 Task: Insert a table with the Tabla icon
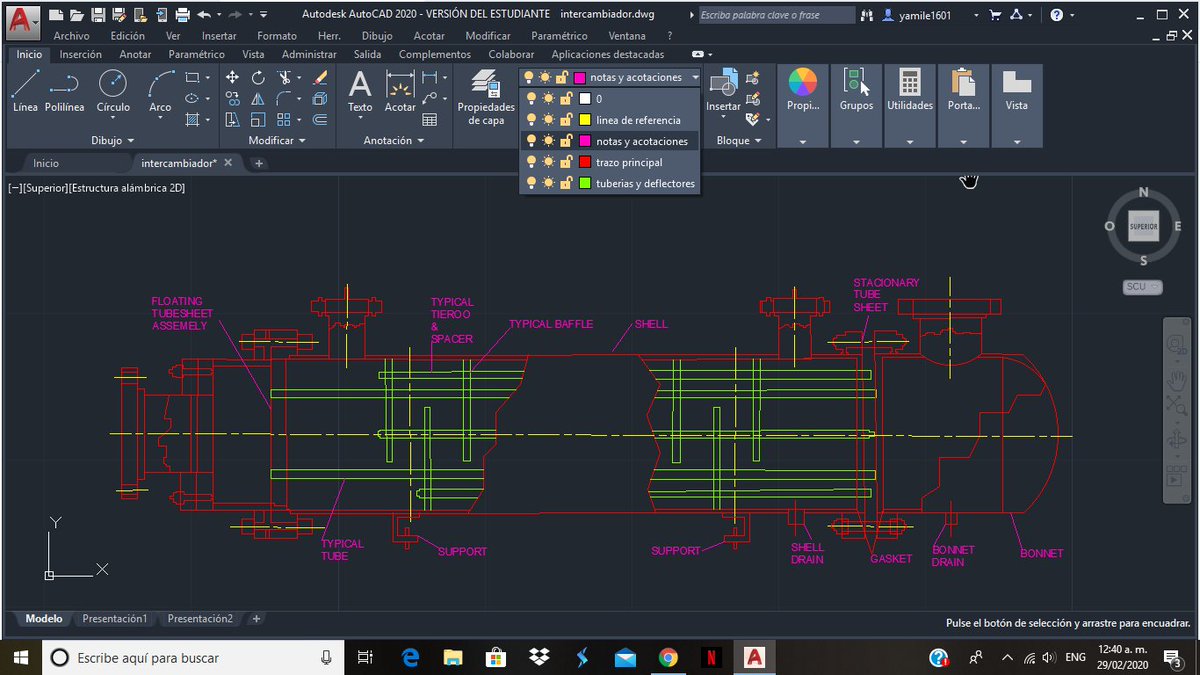[x=430, y=119]
